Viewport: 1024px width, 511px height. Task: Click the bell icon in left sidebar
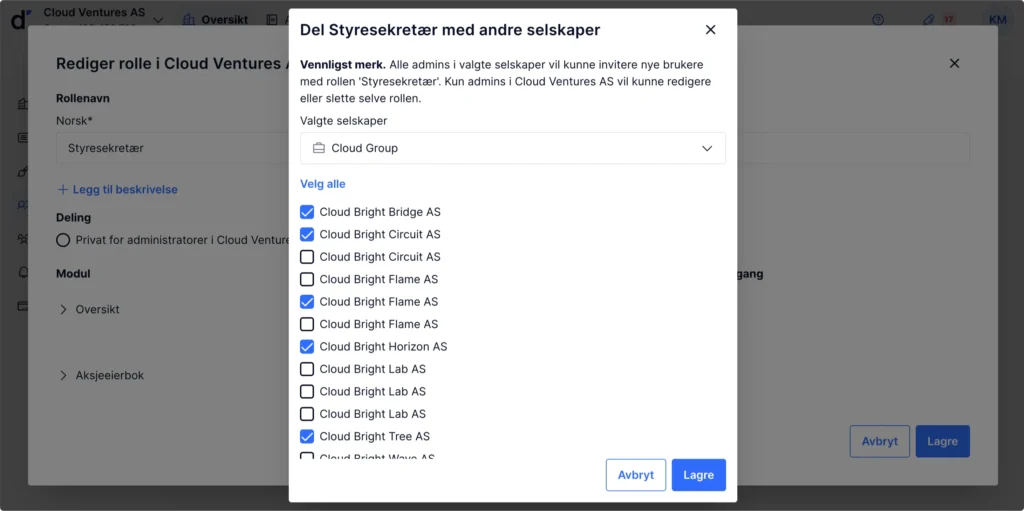[22, 272]
